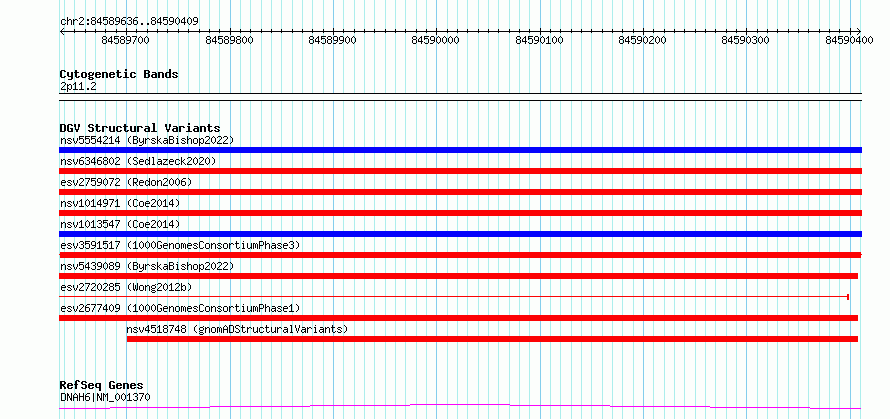
Task: Open variant esv2759072 (Redon2006) label
Action: [126, 182]
